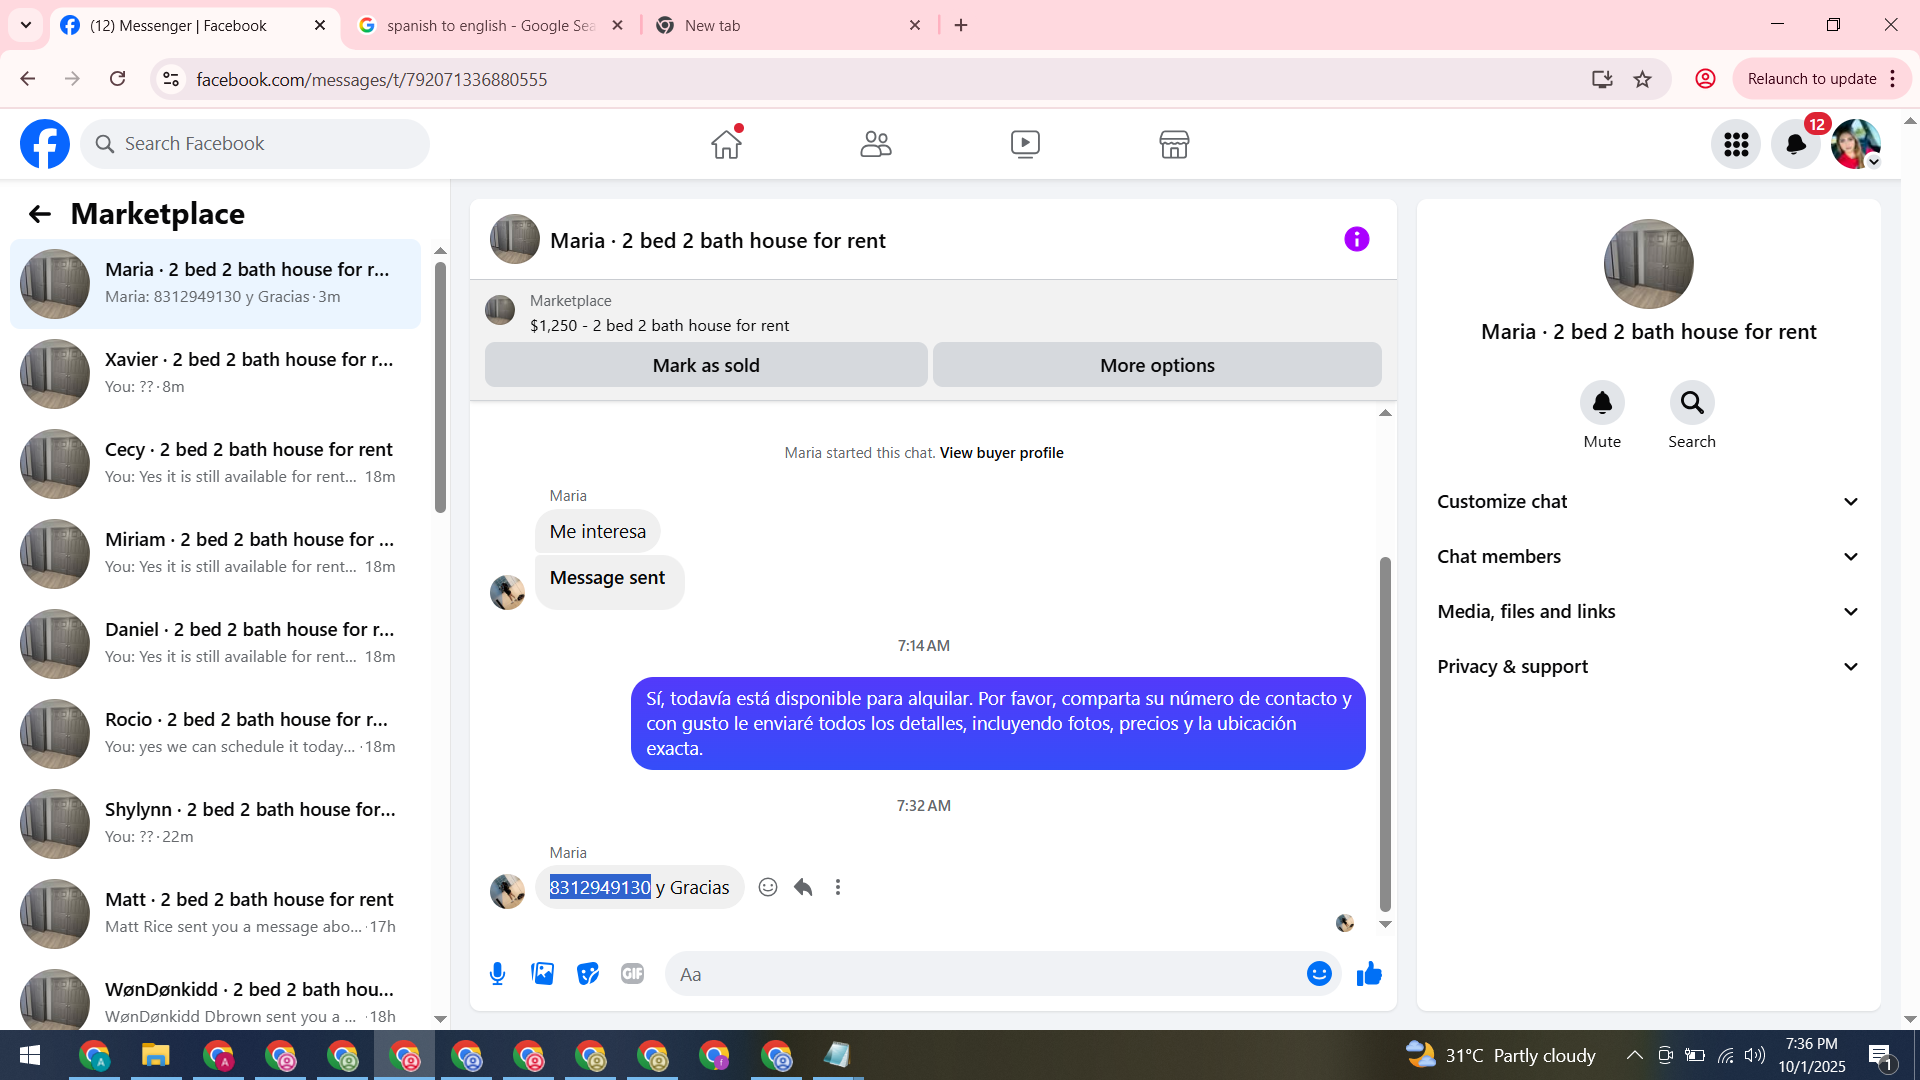
Task: Reply to Maria's phone number message
Action: [803, 887]
